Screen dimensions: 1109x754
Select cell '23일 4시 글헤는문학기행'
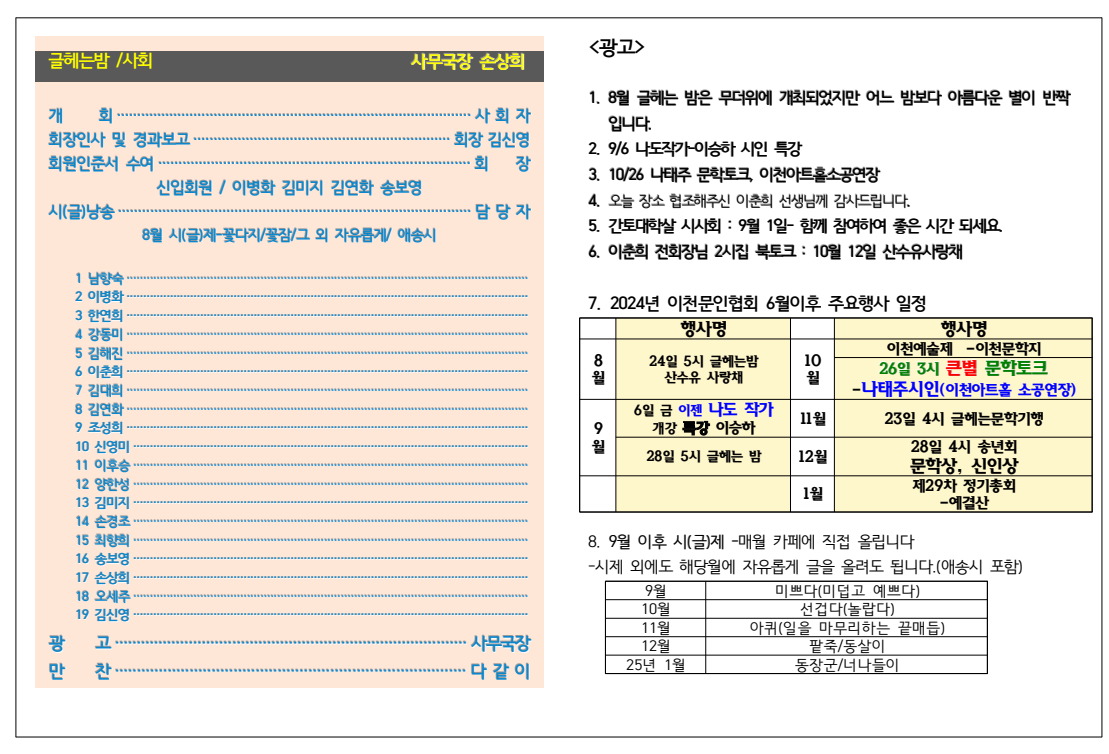point(963,418)
